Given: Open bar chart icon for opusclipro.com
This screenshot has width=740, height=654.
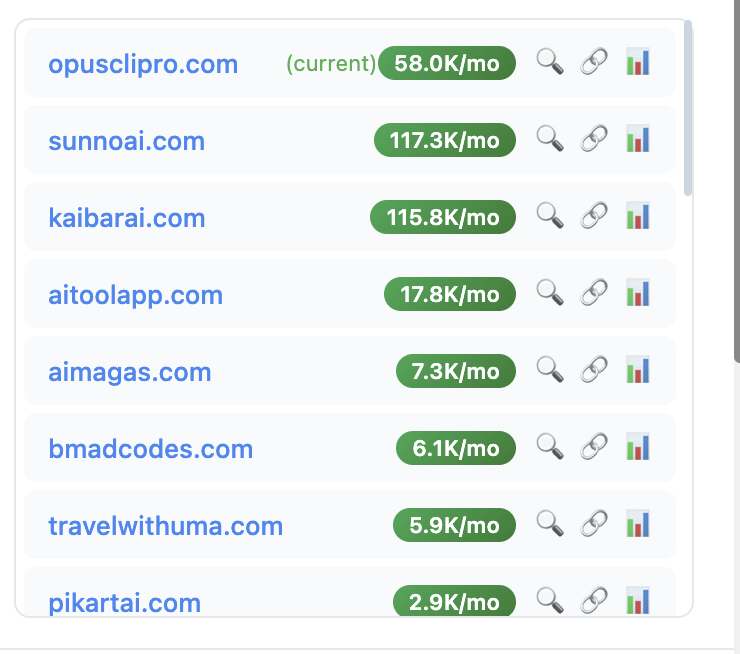Looking at the screenshot, I should pyautogui.click(x=637, y=62).
